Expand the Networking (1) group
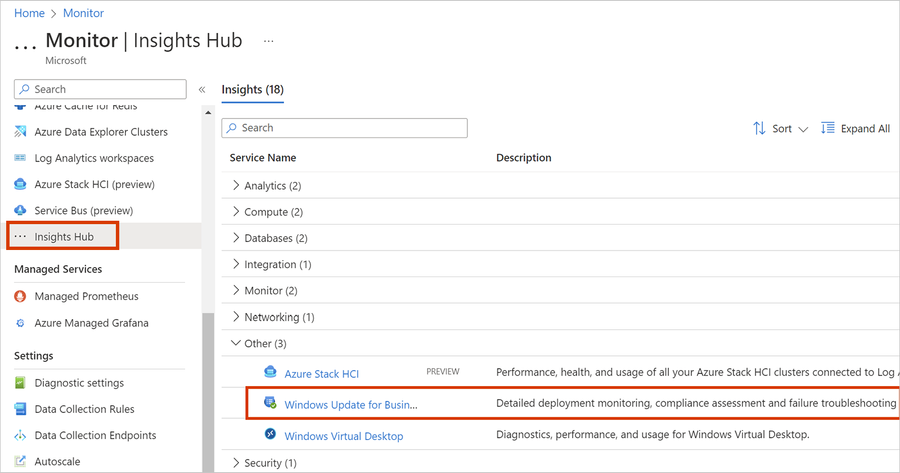 (x=235, y=316)
